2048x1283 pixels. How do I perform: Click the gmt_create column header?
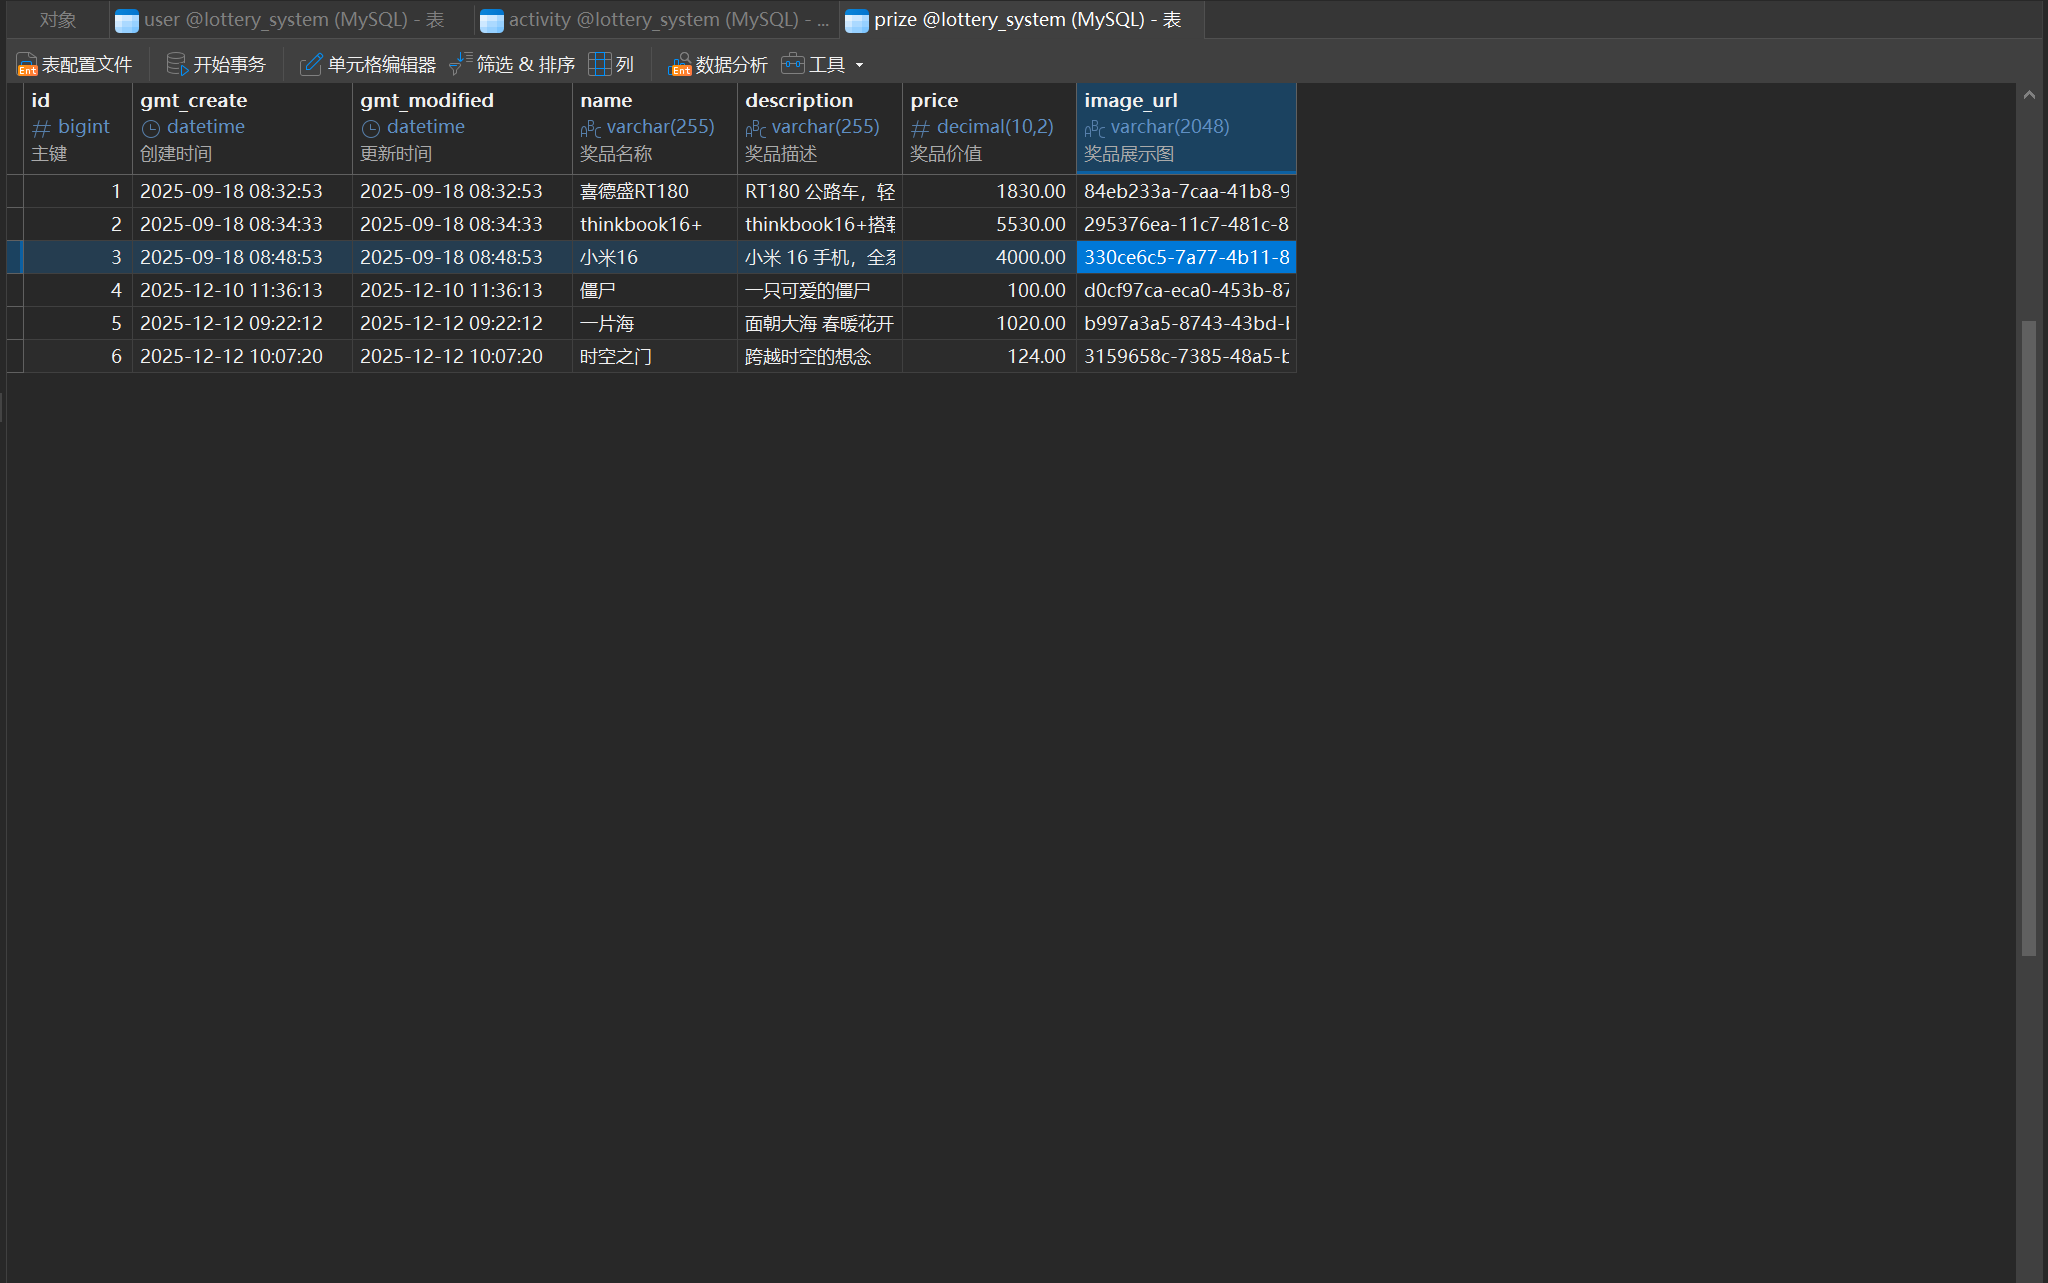tap(241, 127)
